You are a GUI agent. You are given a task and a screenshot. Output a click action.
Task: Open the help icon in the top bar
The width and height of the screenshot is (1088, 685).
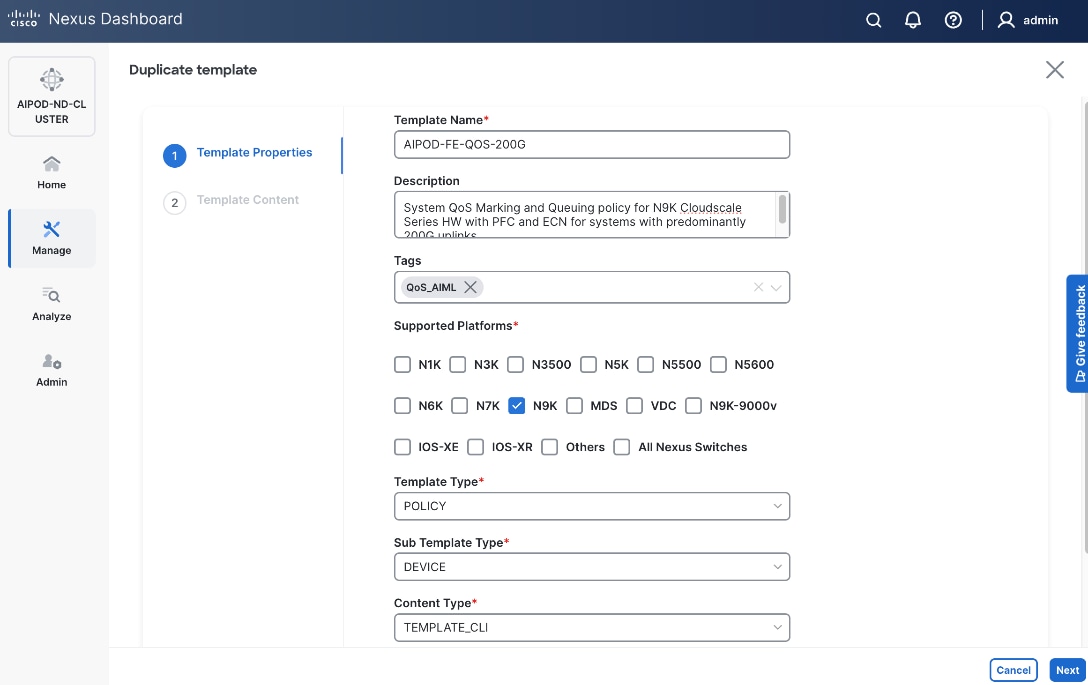click(x=953, y=19)
